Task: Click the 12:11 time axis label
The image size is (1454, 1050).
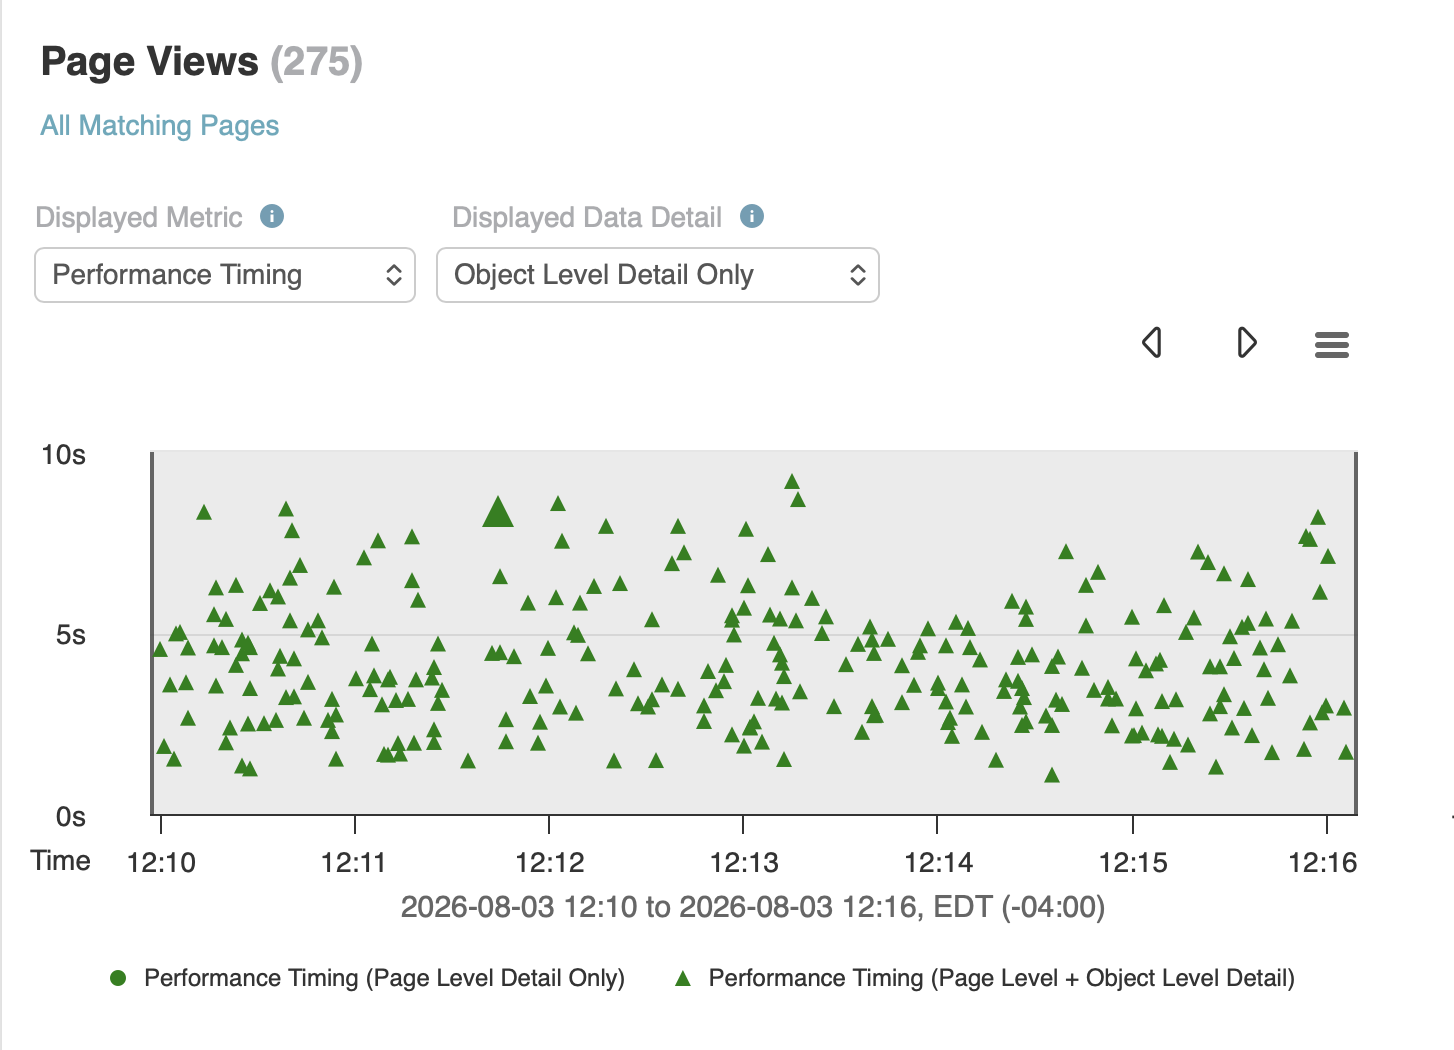Action: tap(354, 863)
